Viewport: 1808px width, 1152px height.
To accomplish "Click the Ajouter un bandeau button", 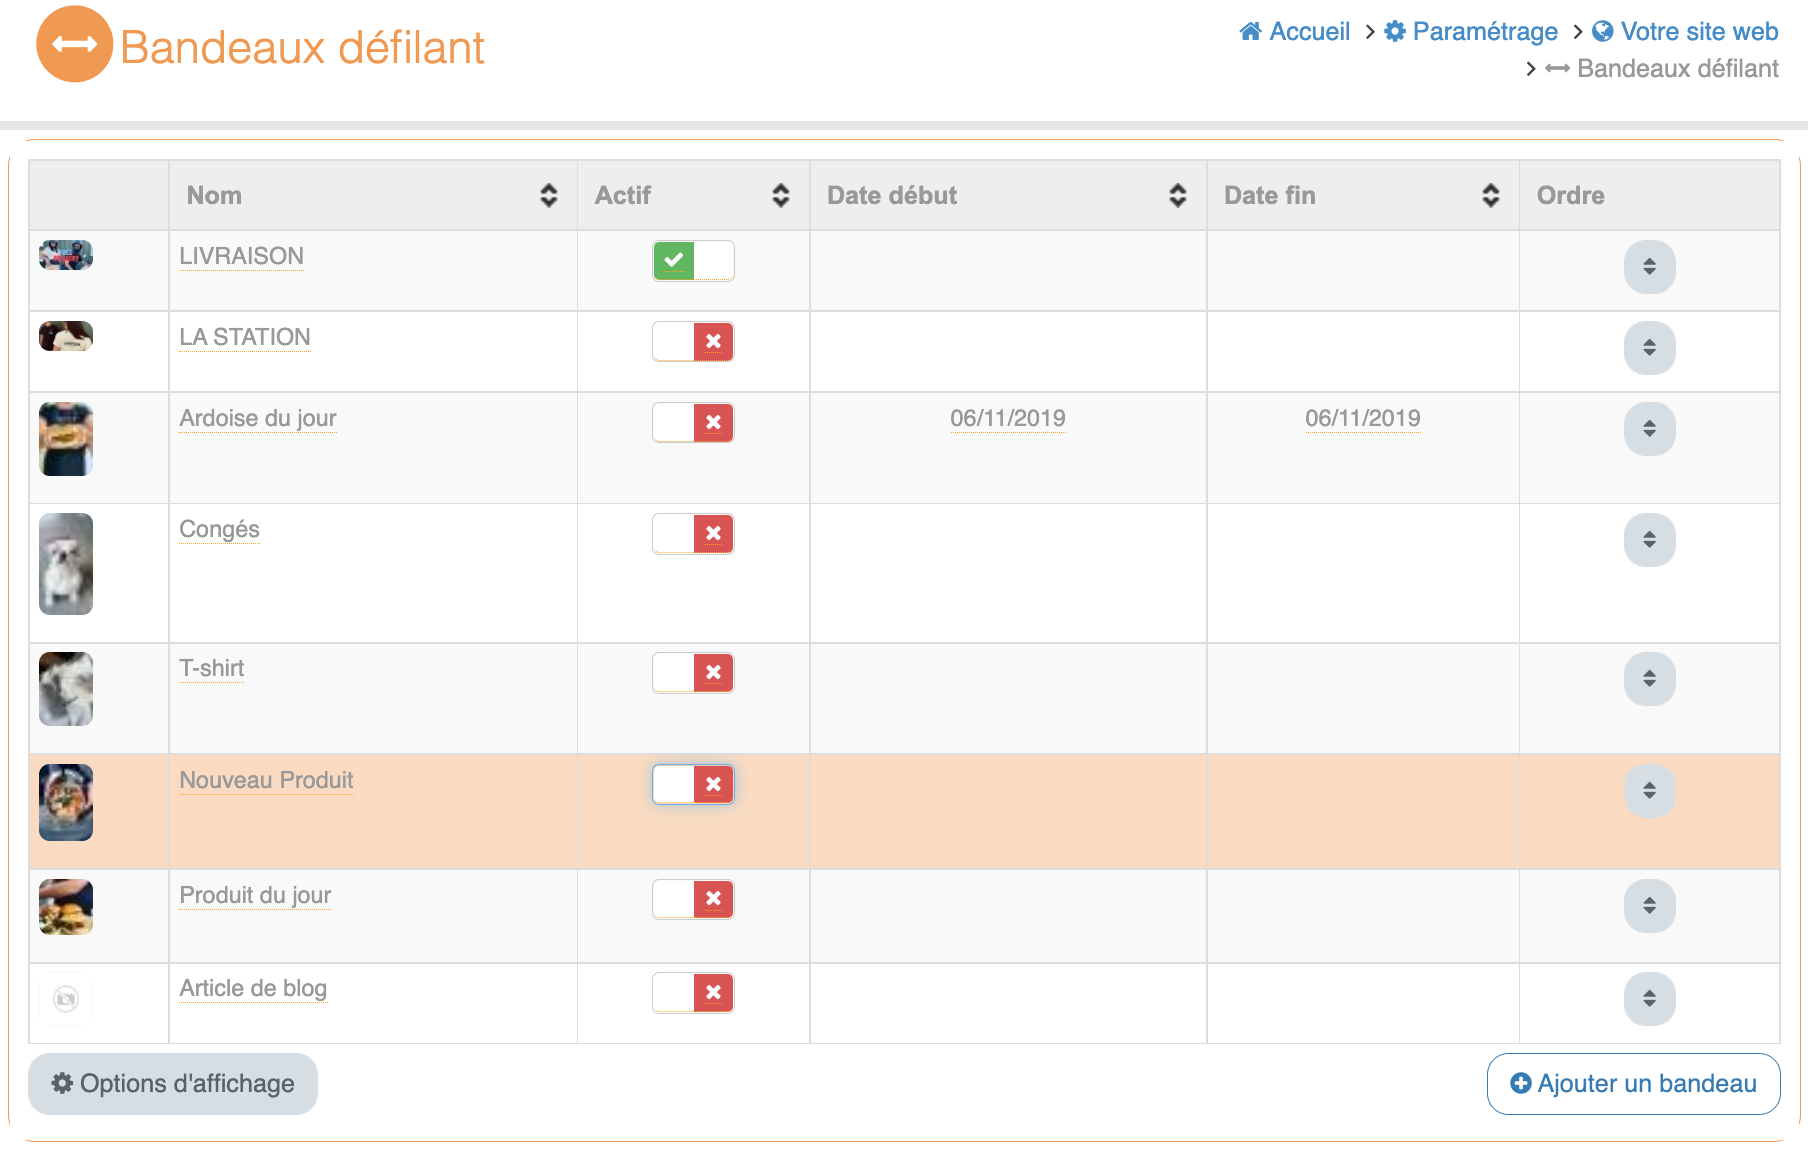I will [x=1633, y=1084].
